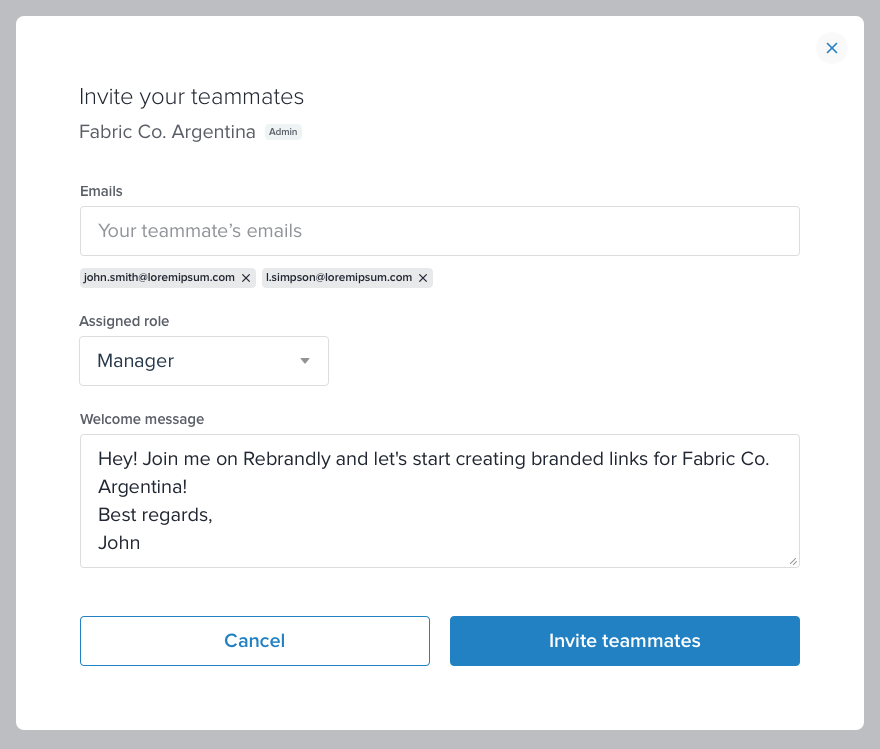This screenshot has width=880, height=749.
Task: Send invites with Invite teammates button
Action: (x=625, y=641)
